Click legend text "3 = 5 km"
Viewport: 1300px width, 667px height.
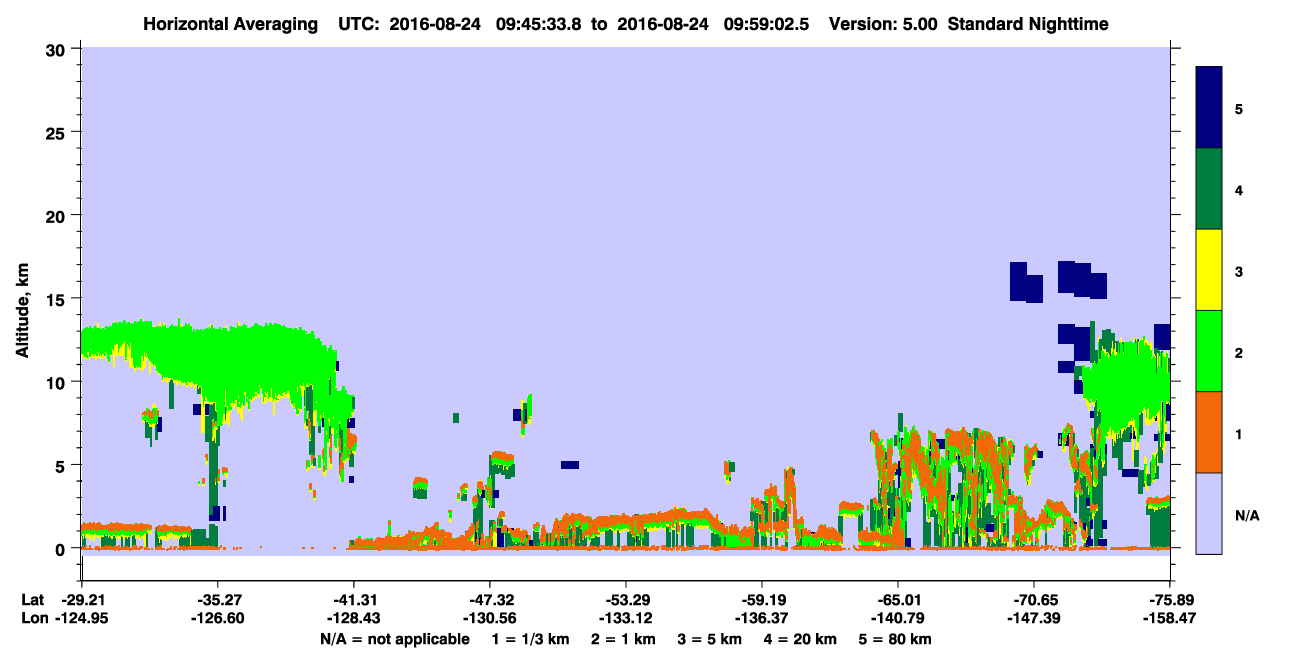pos(710,638)
